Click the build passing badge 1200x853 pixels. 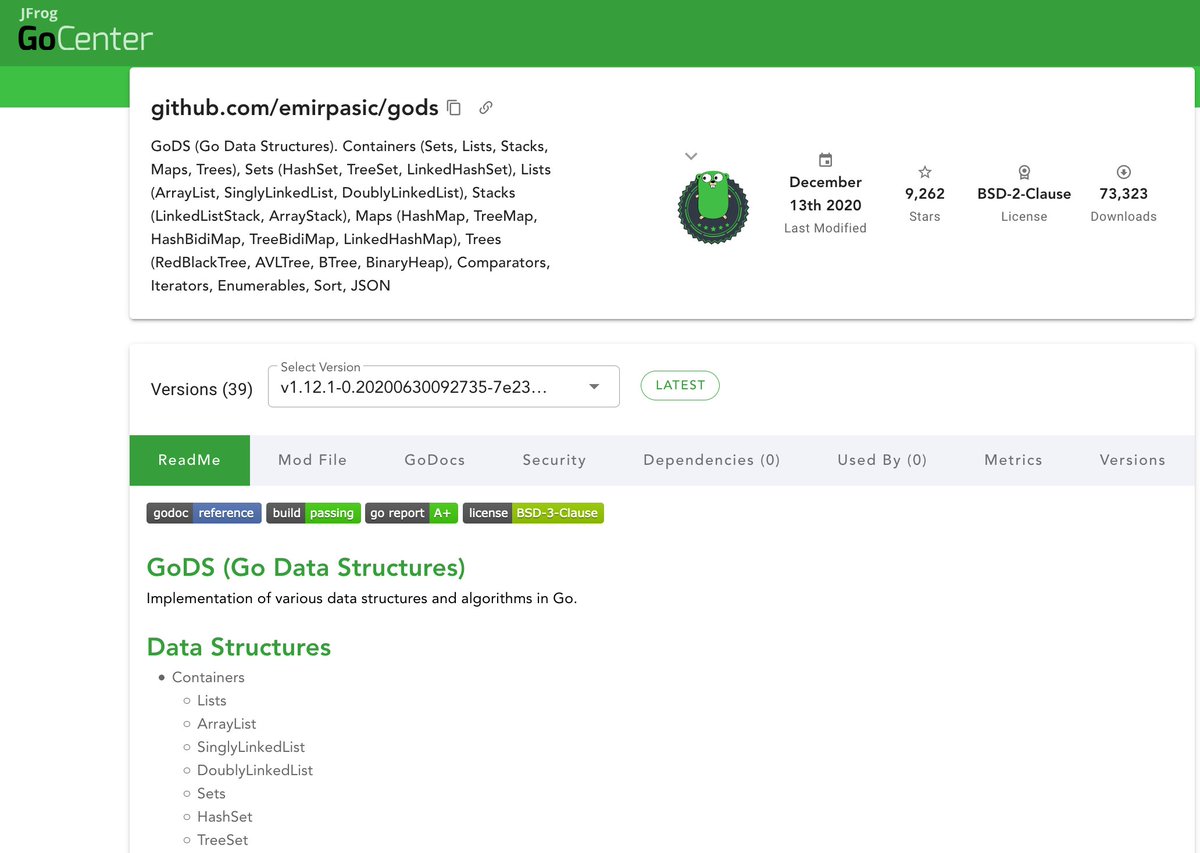pos(314,513)
